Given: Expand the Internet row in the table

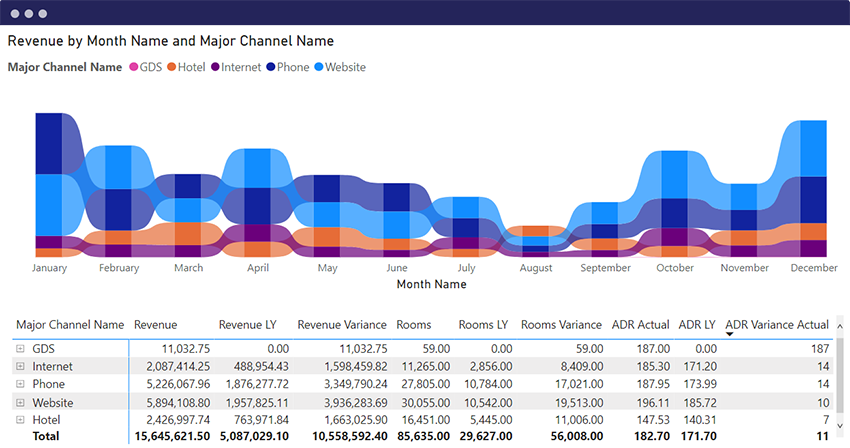Looking at the screenshot, I should click(x=20, y=366).
